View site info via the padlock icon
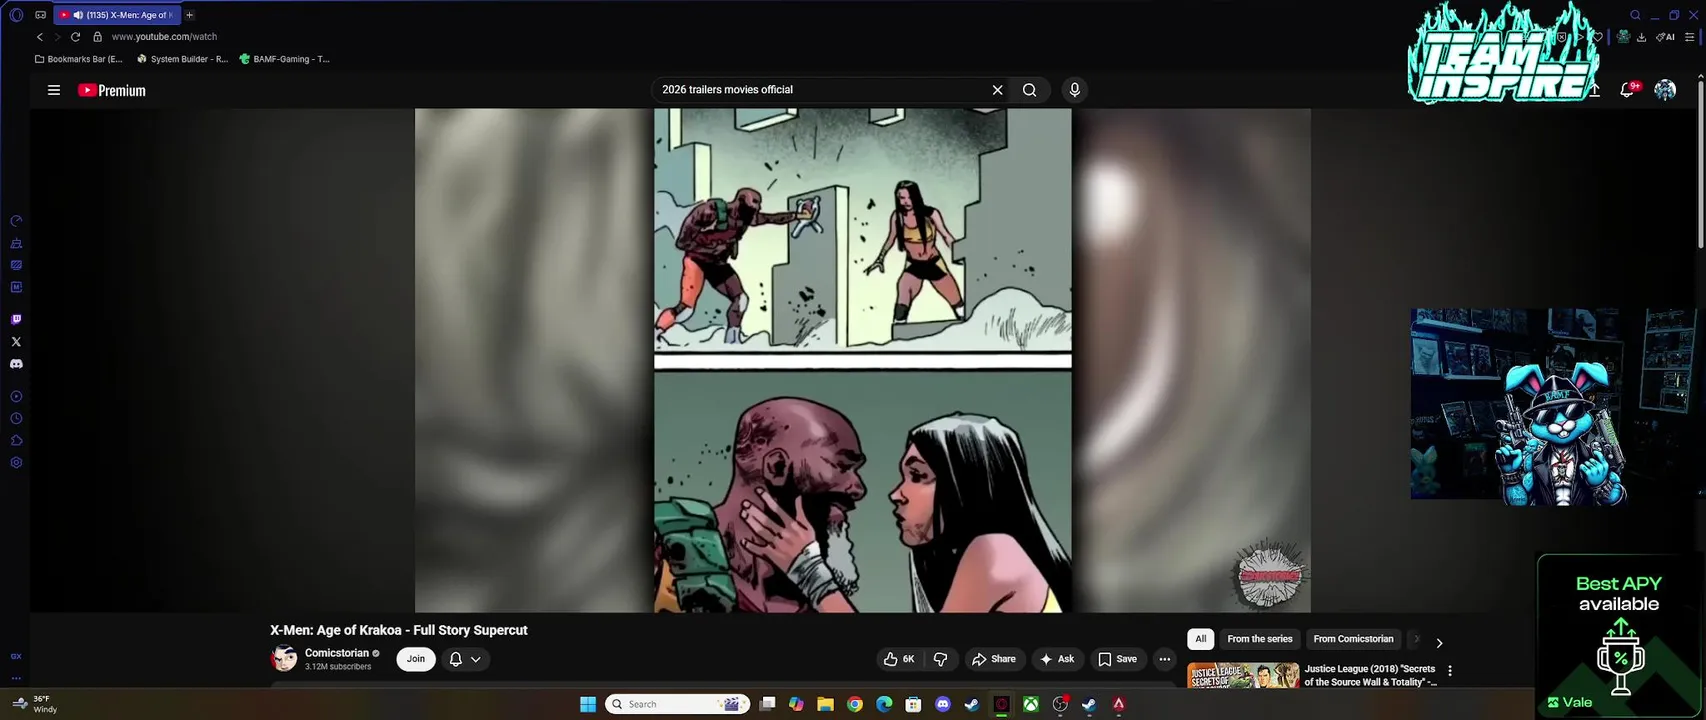Viewport: 1706px width, 720px height. (98, 37)
